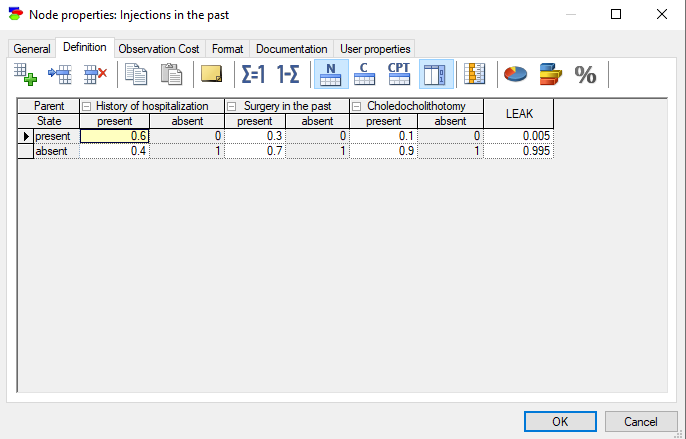The height and width of the screenshot is (439, 686).
Task: Select the cell with value 0.6
Action: 115,136
